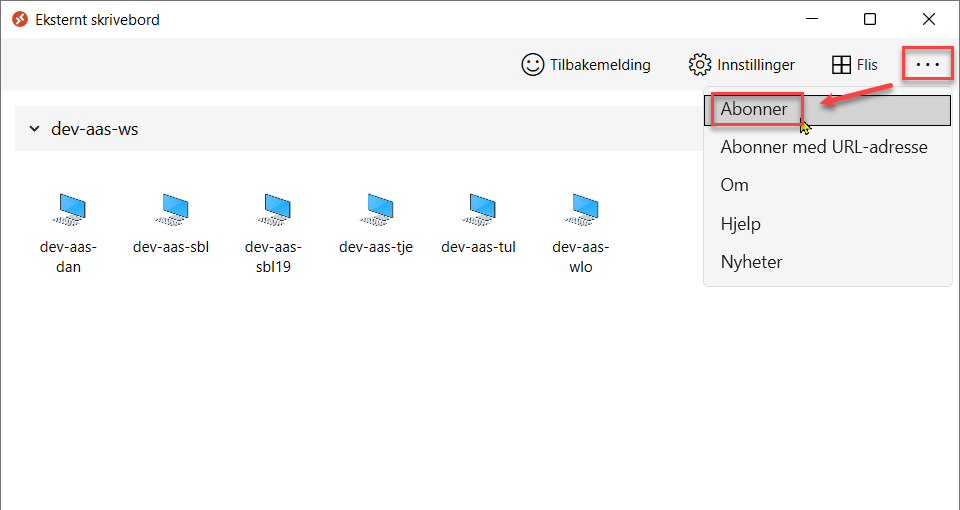Select Abonner med URL-adresse
Image resolution: width=960 pixels, height=510 pixels.
point(827,148)
